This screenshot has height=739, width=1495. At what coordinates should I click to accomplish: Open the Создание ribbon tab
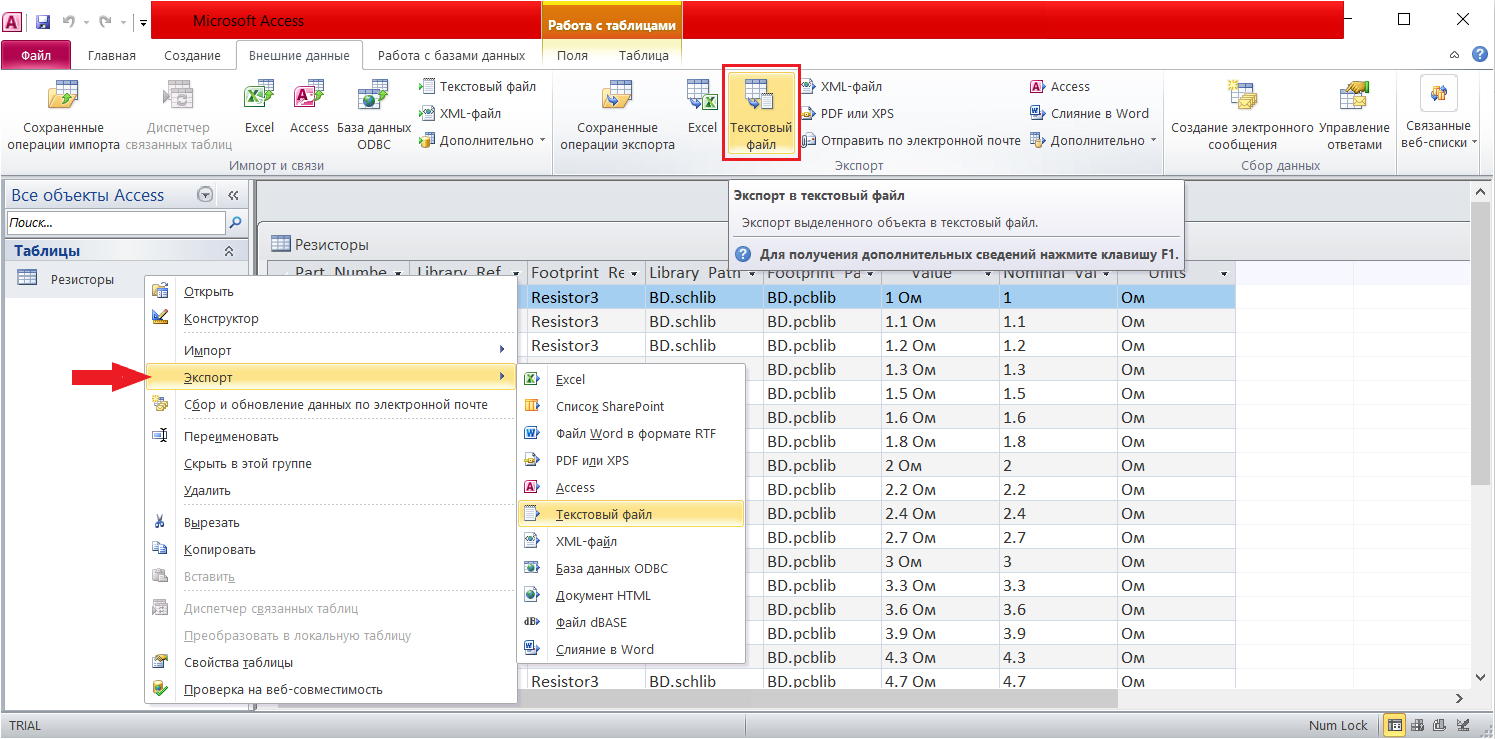coord(192,56)
